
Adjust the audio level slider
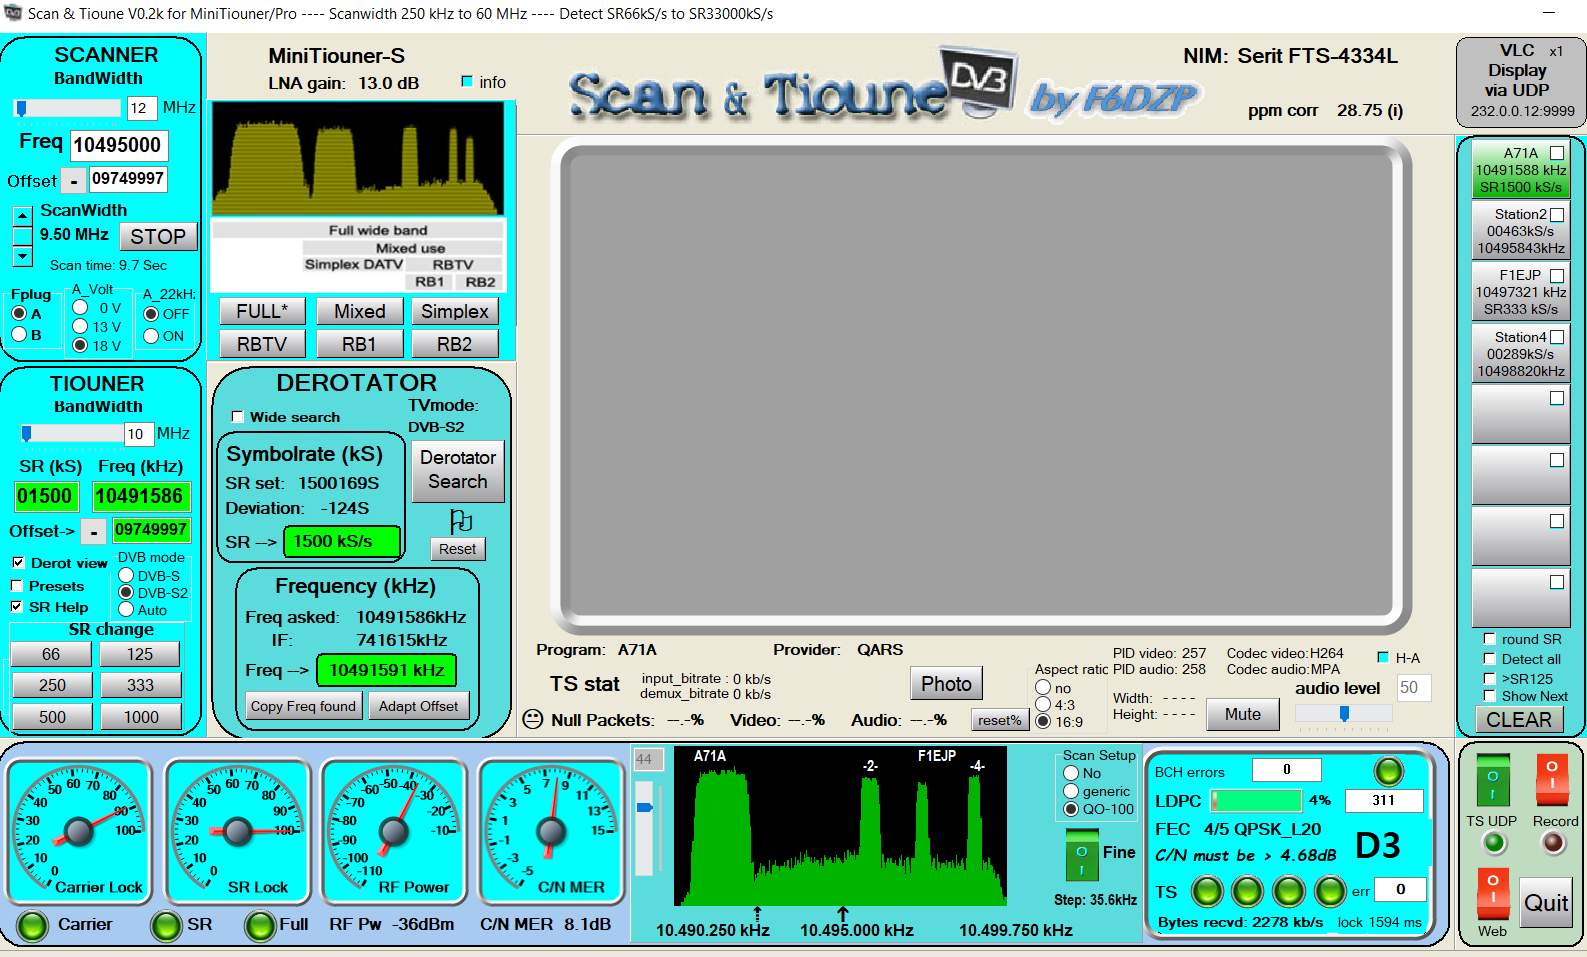tap(1344, 713)
